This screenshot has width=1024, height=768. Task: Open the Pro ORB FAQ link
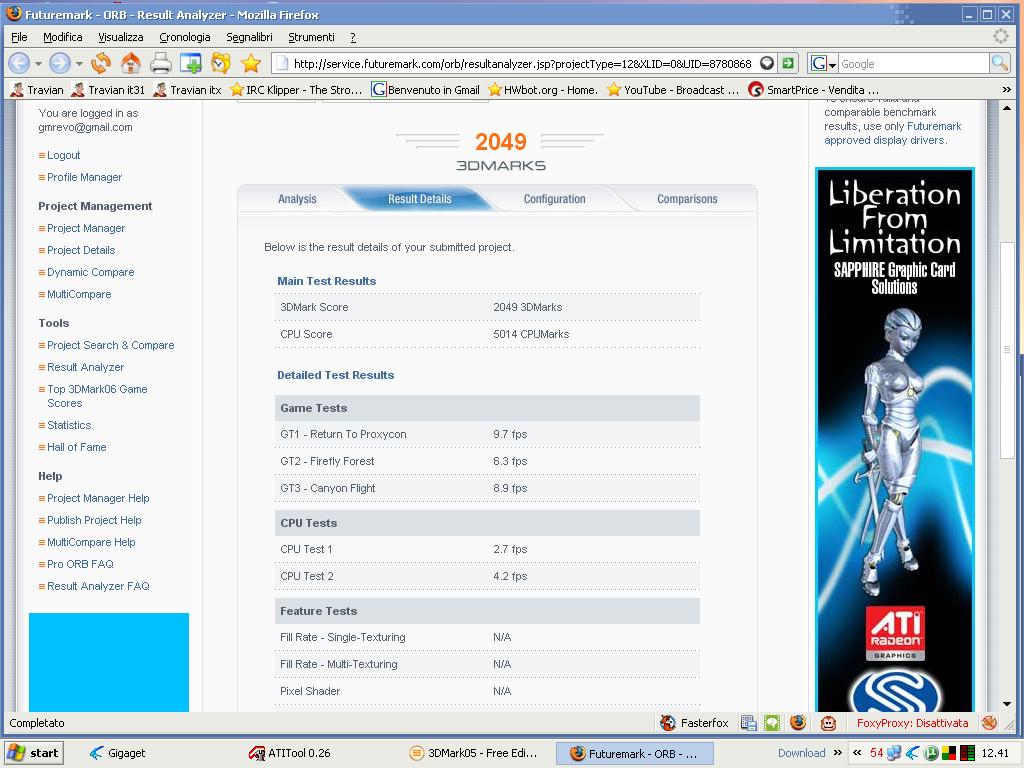point(80,564)
